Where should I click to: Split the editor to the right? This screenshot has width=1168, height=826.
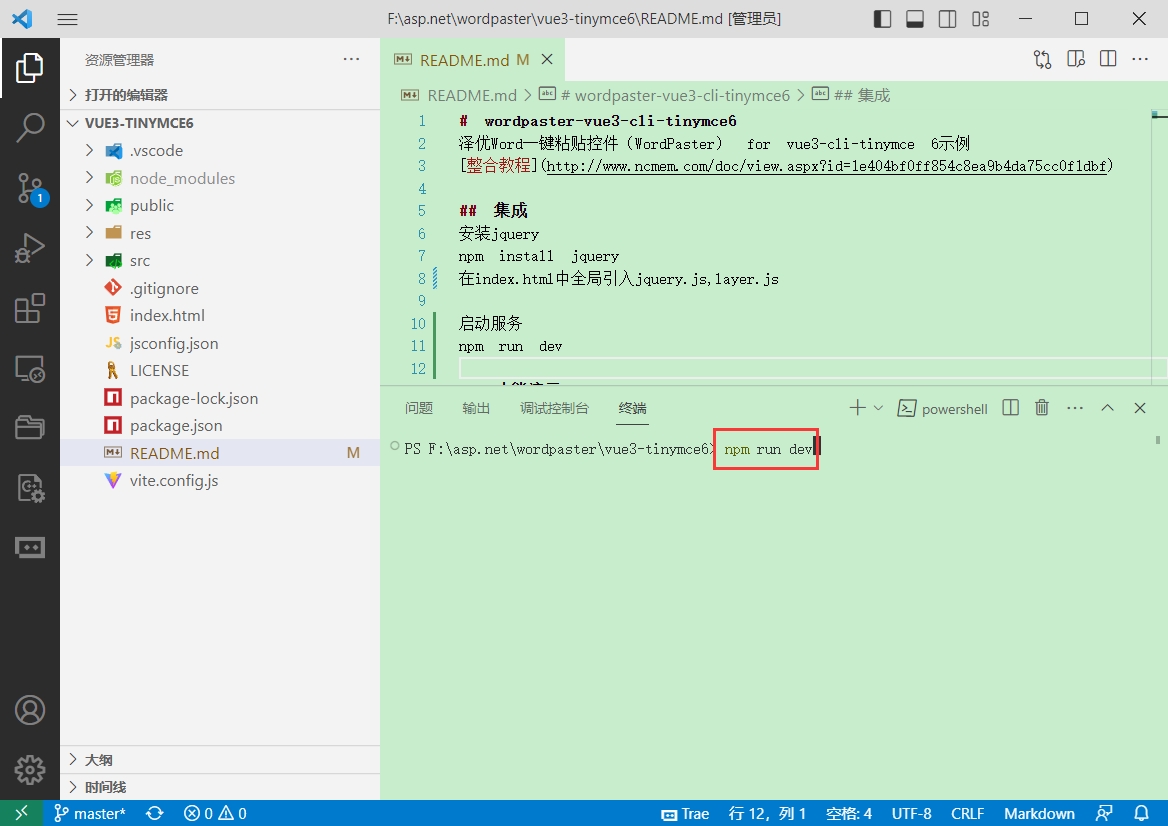click(x=1108, y=60)
